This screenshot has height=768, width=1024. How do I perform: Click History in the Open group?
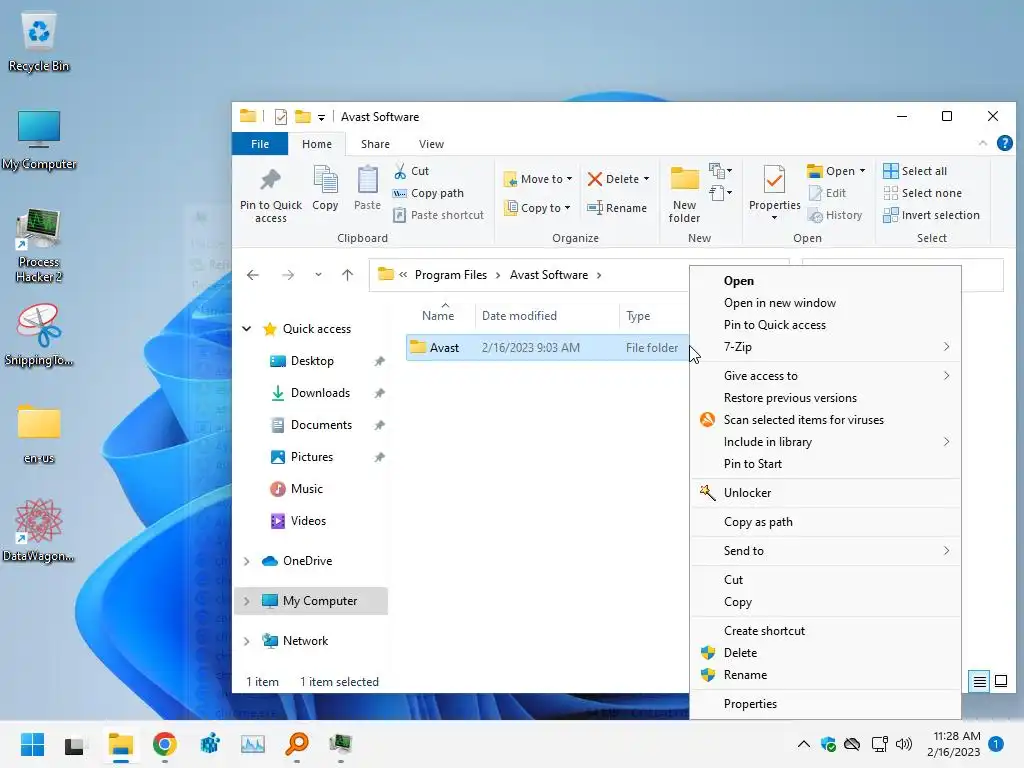(835, 215)
